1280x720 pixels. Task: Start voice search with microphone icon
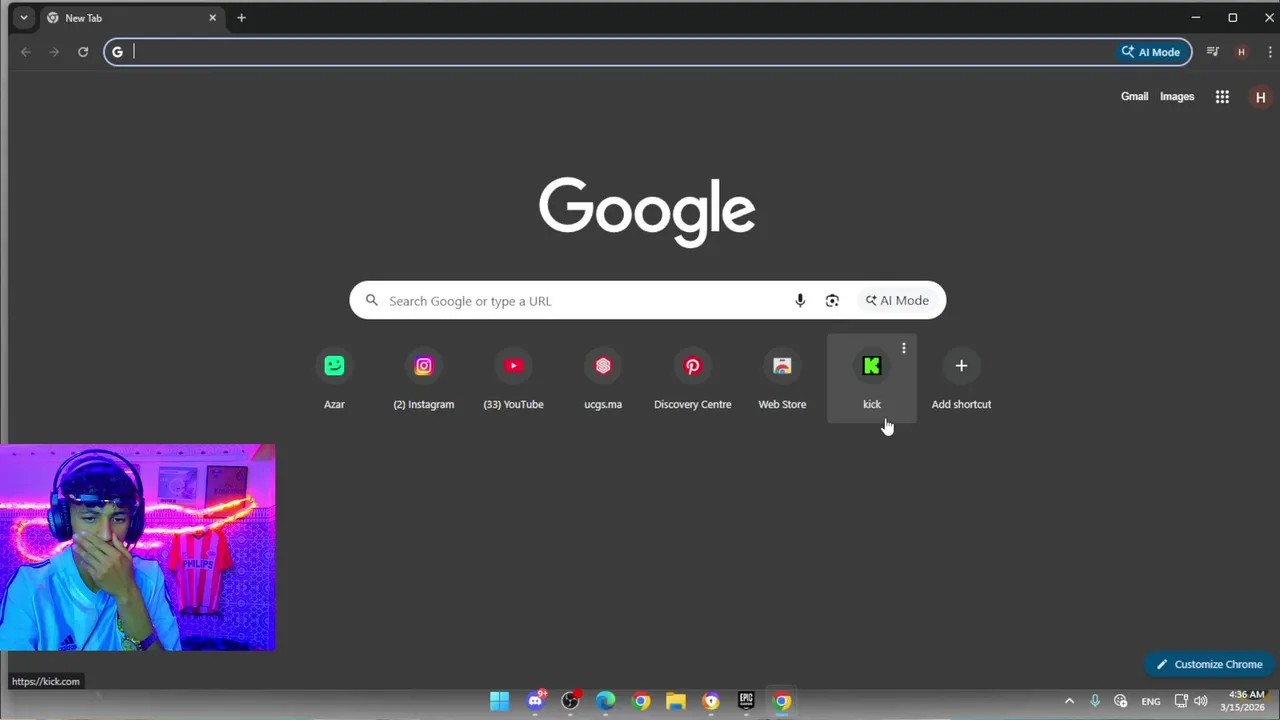(800, 300)
